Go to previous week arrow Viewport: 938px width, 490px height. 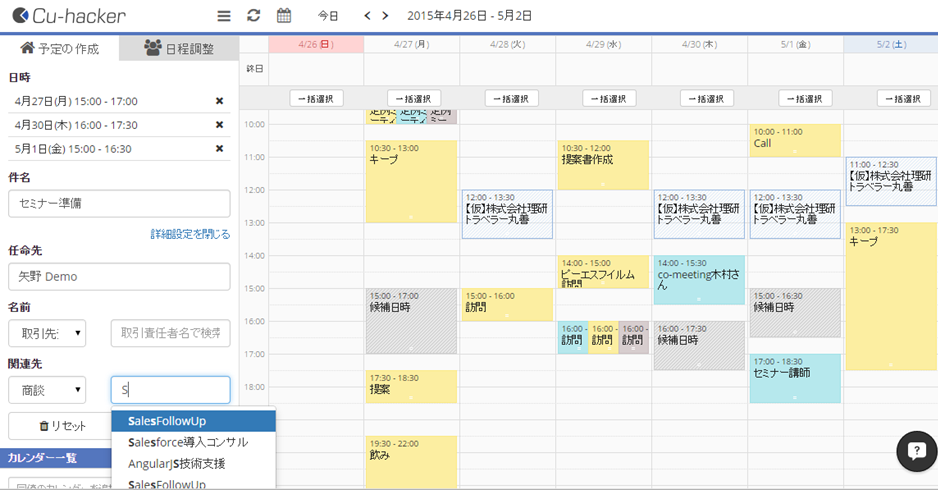click(x=367, y=16)
